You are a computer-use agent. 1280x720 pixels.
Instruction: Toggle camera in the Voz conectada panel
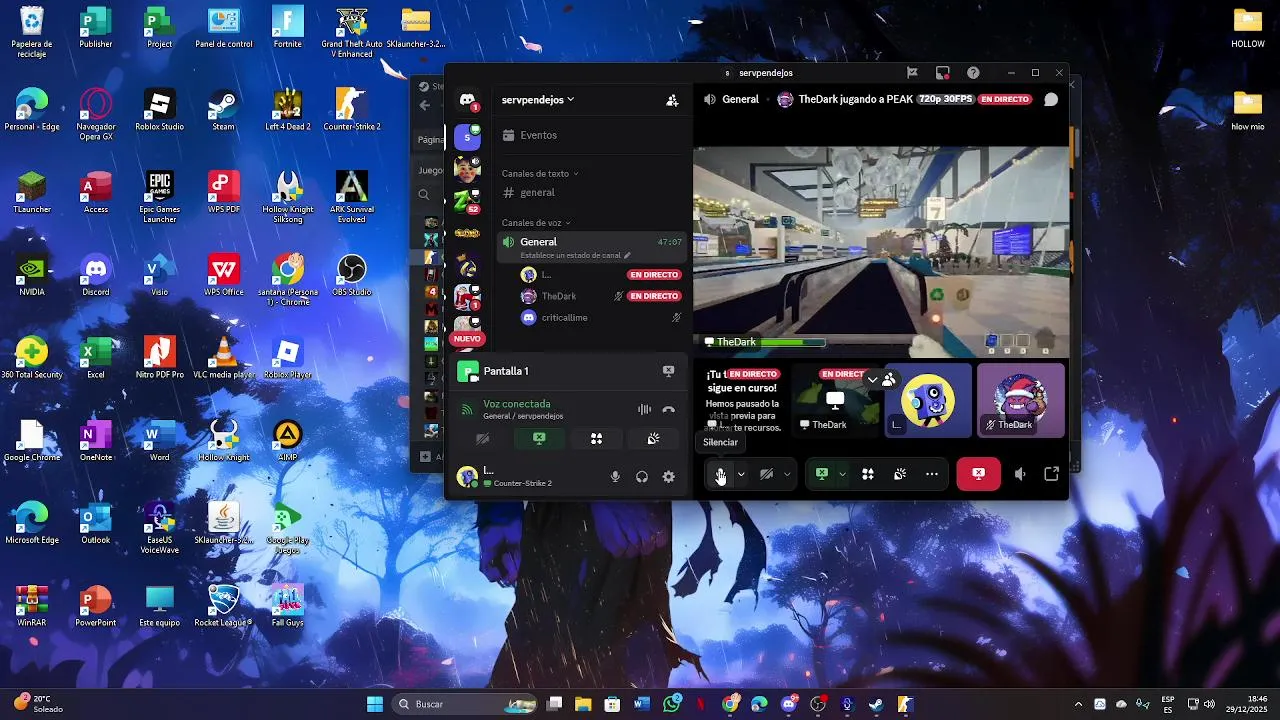[x=482, y=438]
